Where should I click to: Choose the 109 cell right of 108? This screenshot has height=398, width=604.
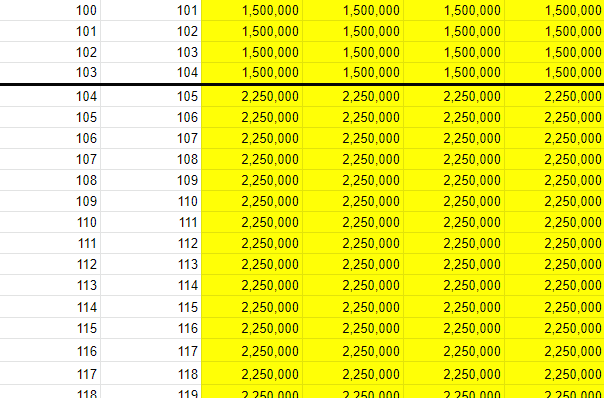[x=151, y=180]
